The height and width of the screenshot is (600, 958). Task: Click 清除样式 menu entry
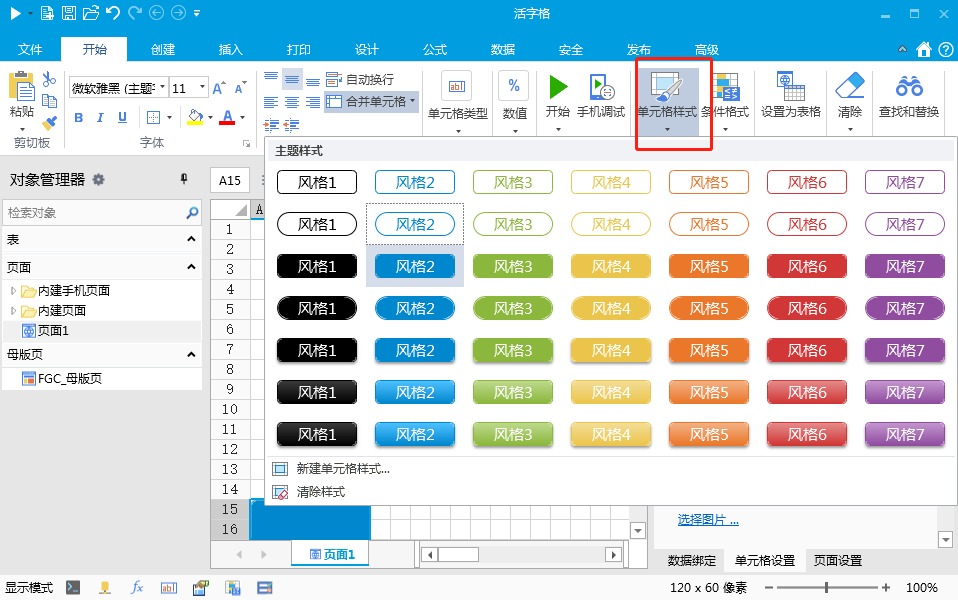coord(321,492)
